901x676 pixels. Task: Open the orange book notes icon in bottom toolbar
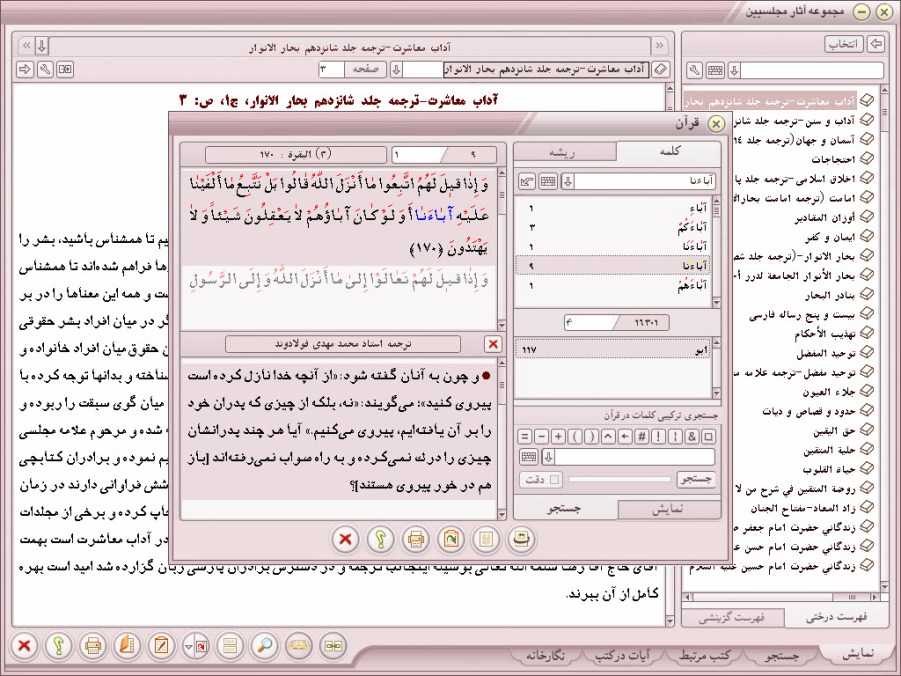point(127,646)
